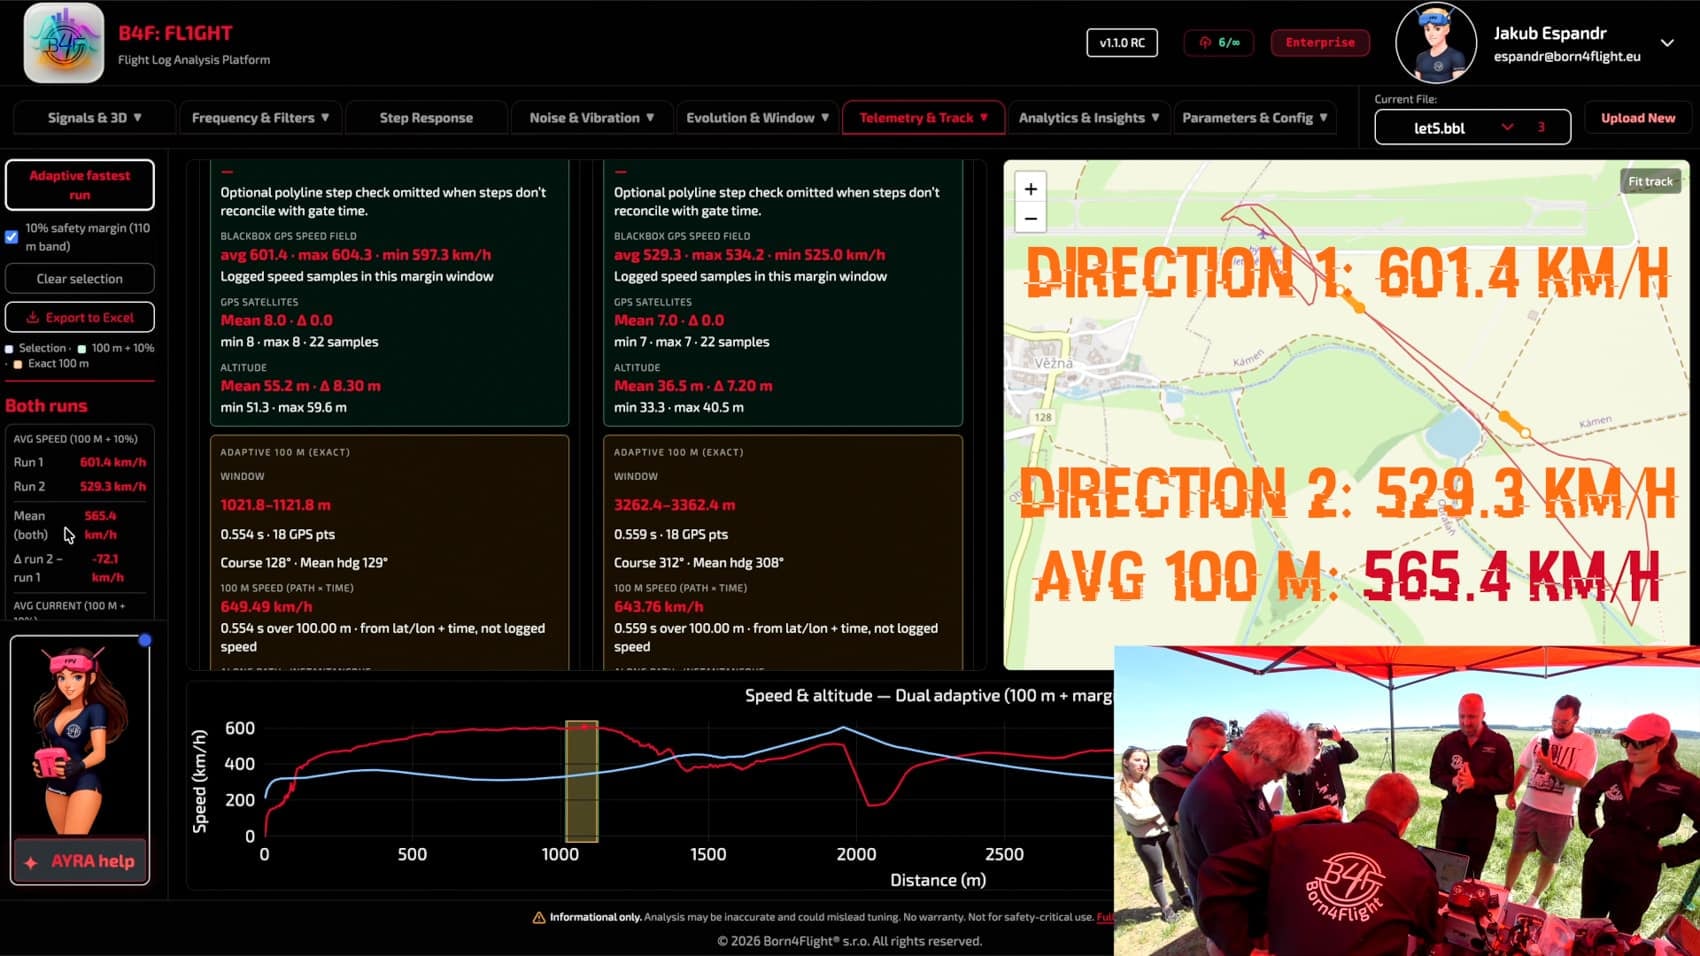Image resolution: width=1700 pixels, height=956 pixels.
Task: Click Fit track on the map
Action: click(x=1650, y=182)
